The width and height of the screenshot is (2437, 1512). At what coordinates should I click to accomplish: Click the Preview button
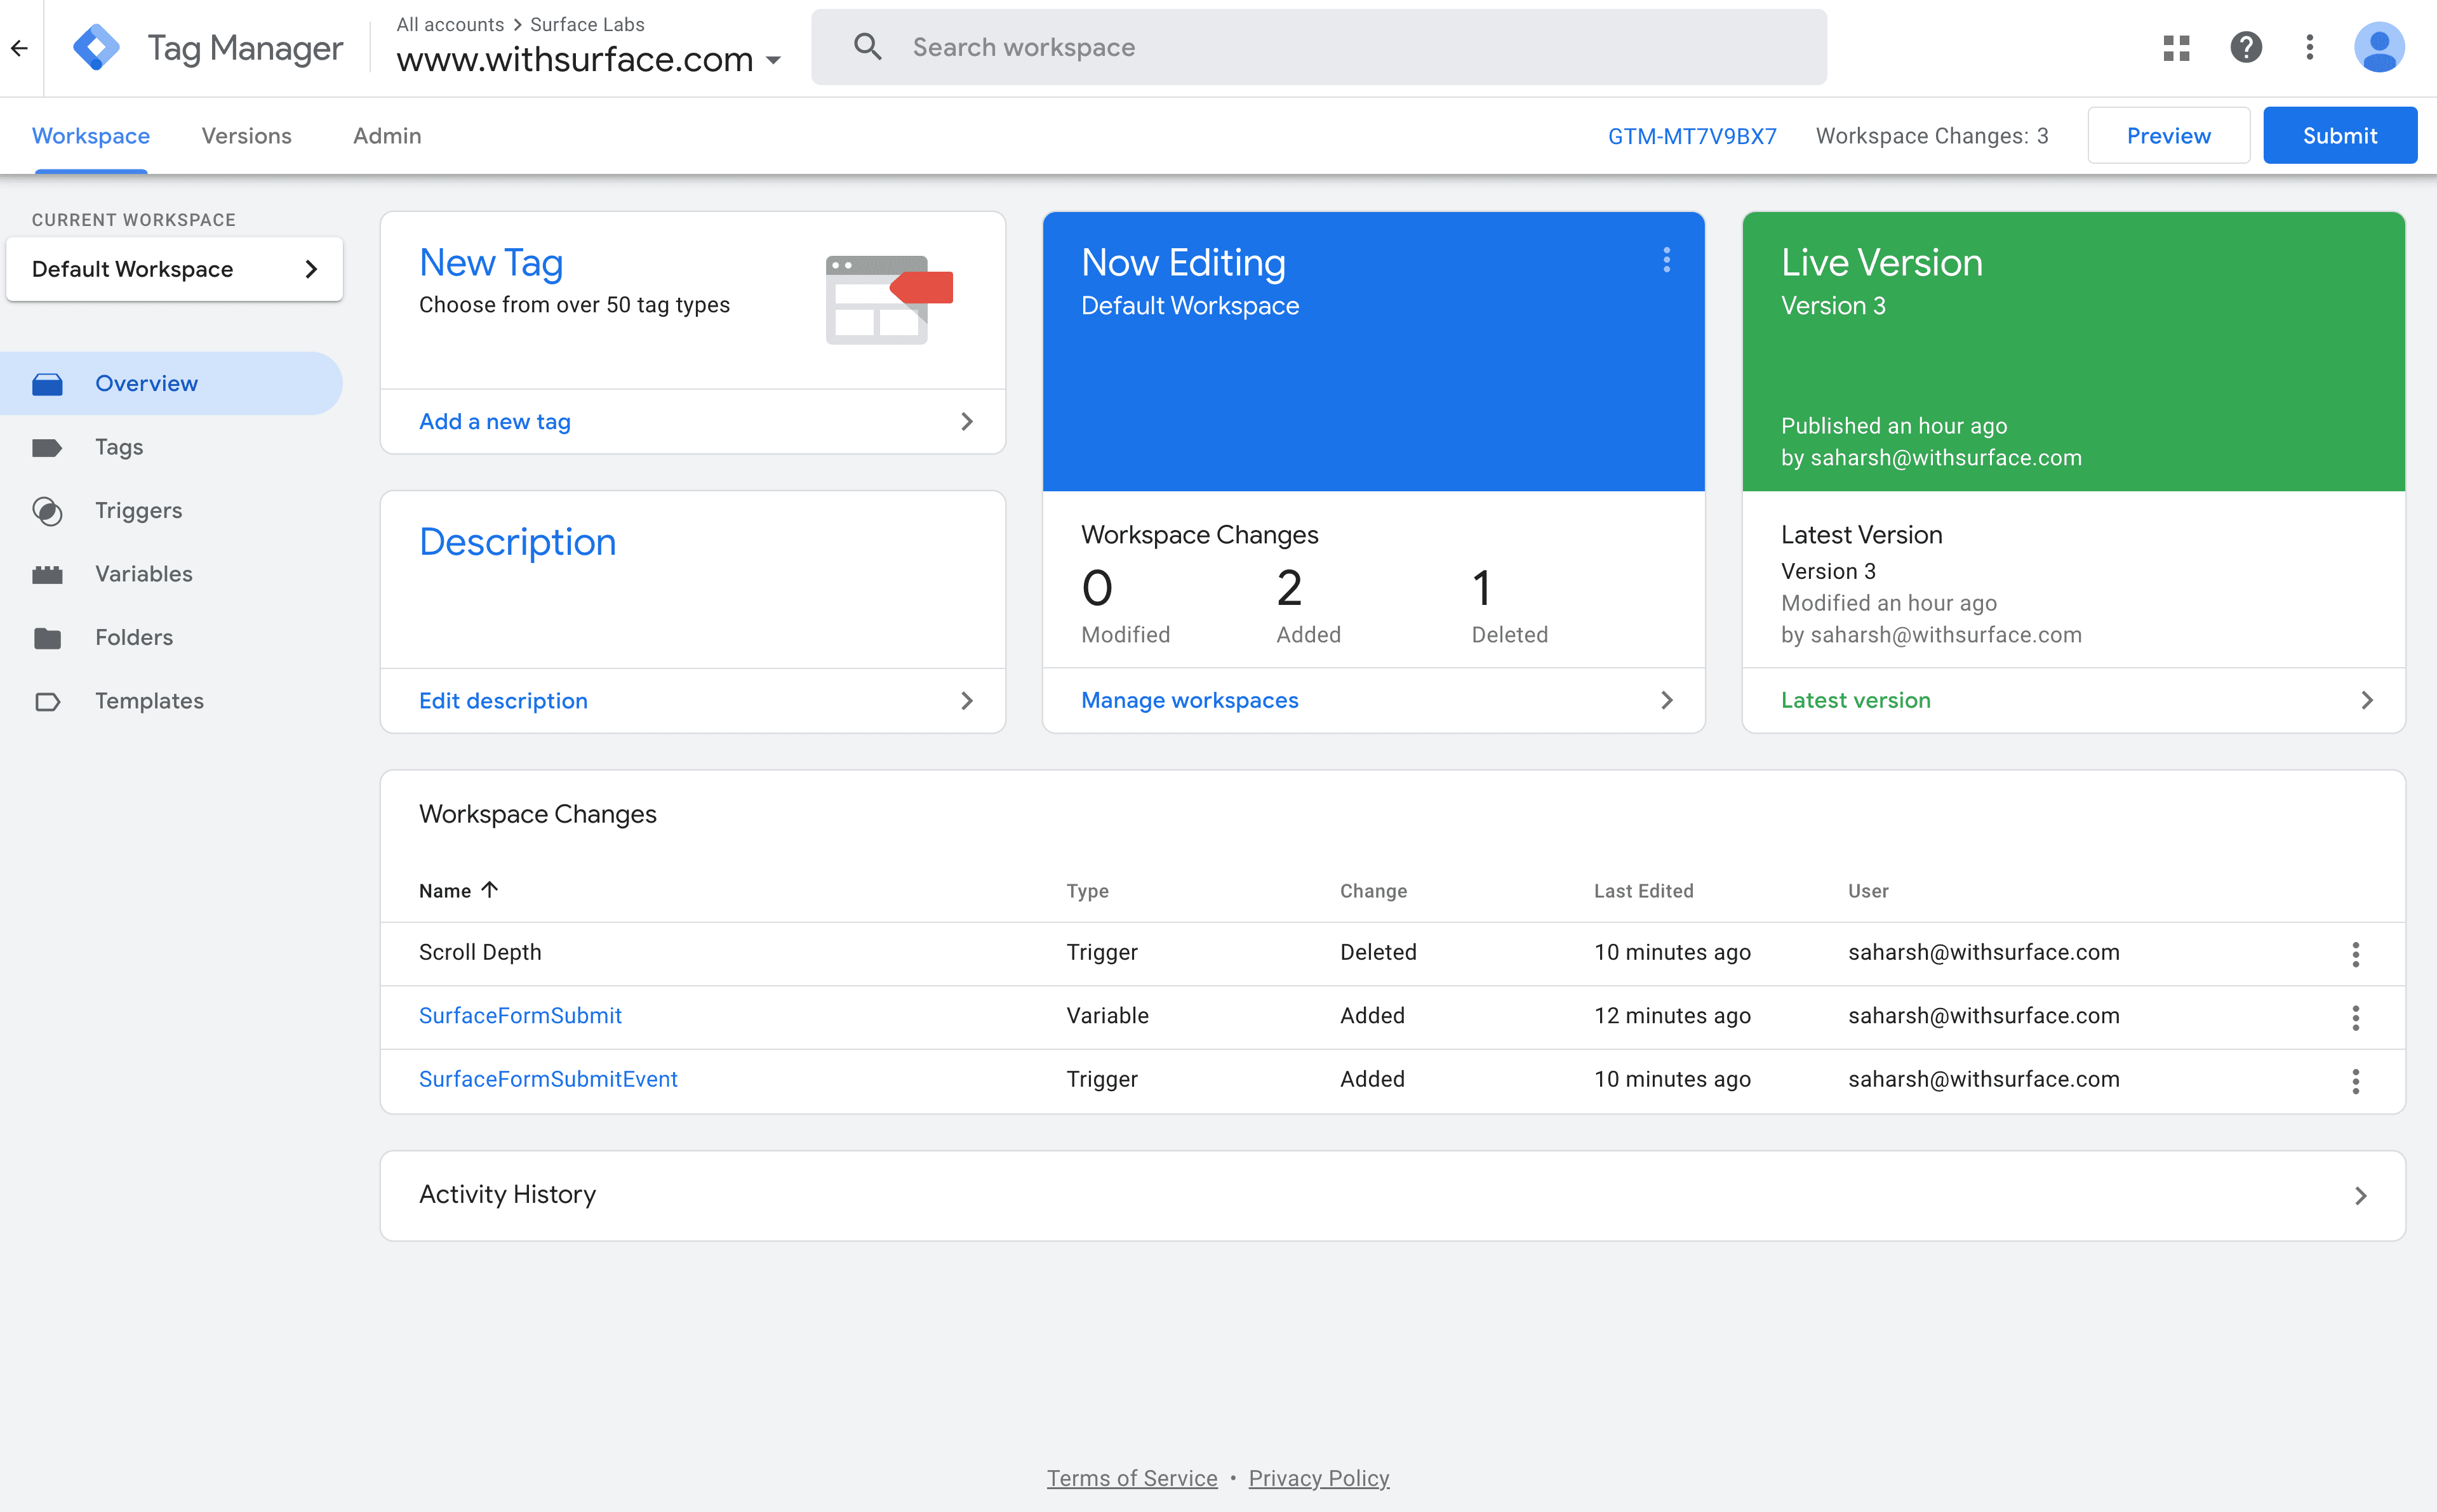click(2168, 136)
